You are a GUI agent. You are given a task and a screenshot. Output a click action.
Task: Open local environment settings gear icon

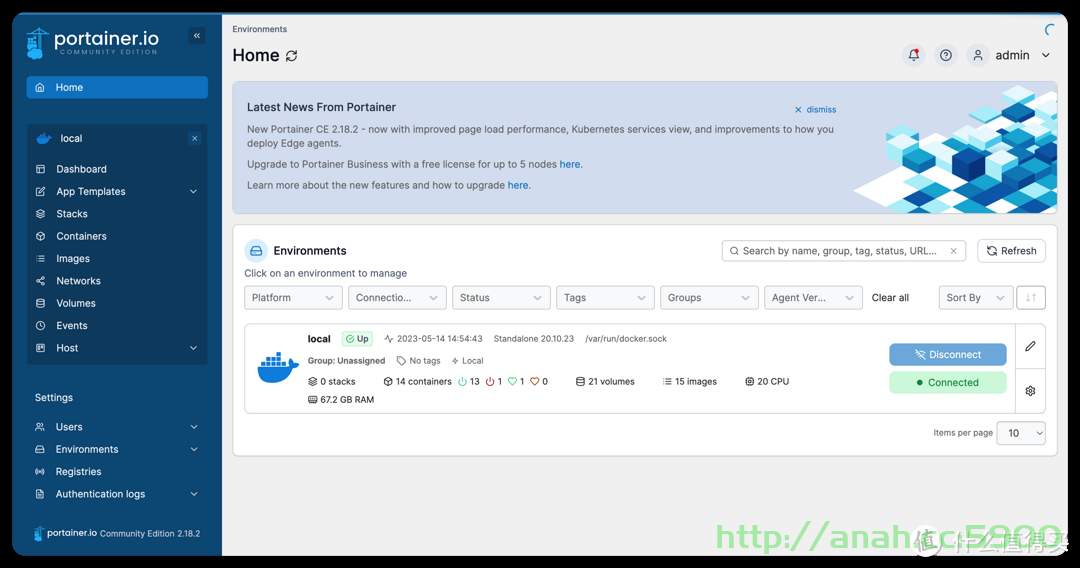point(1030,391)
